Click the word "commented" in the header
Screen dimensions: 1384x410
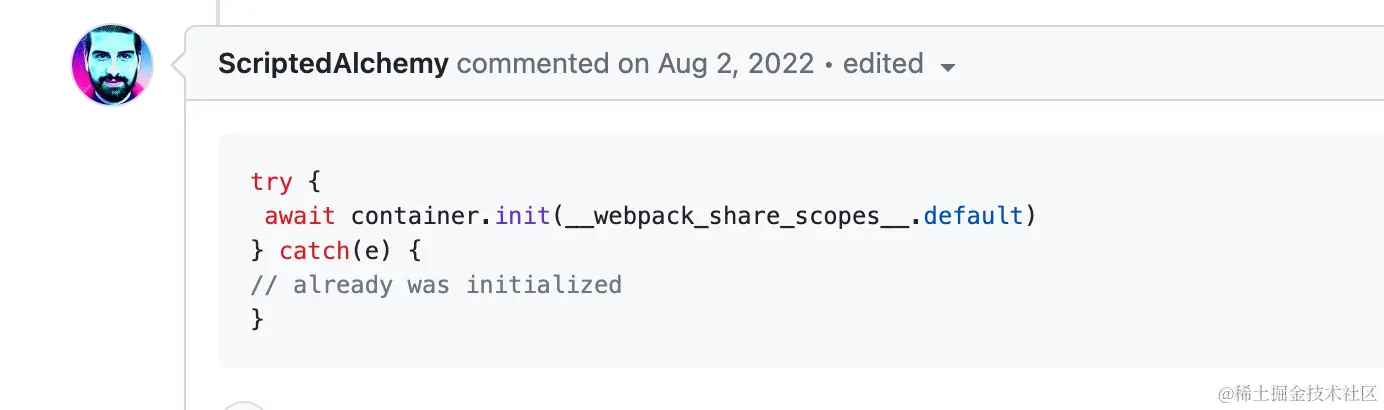tap(532, 64)
